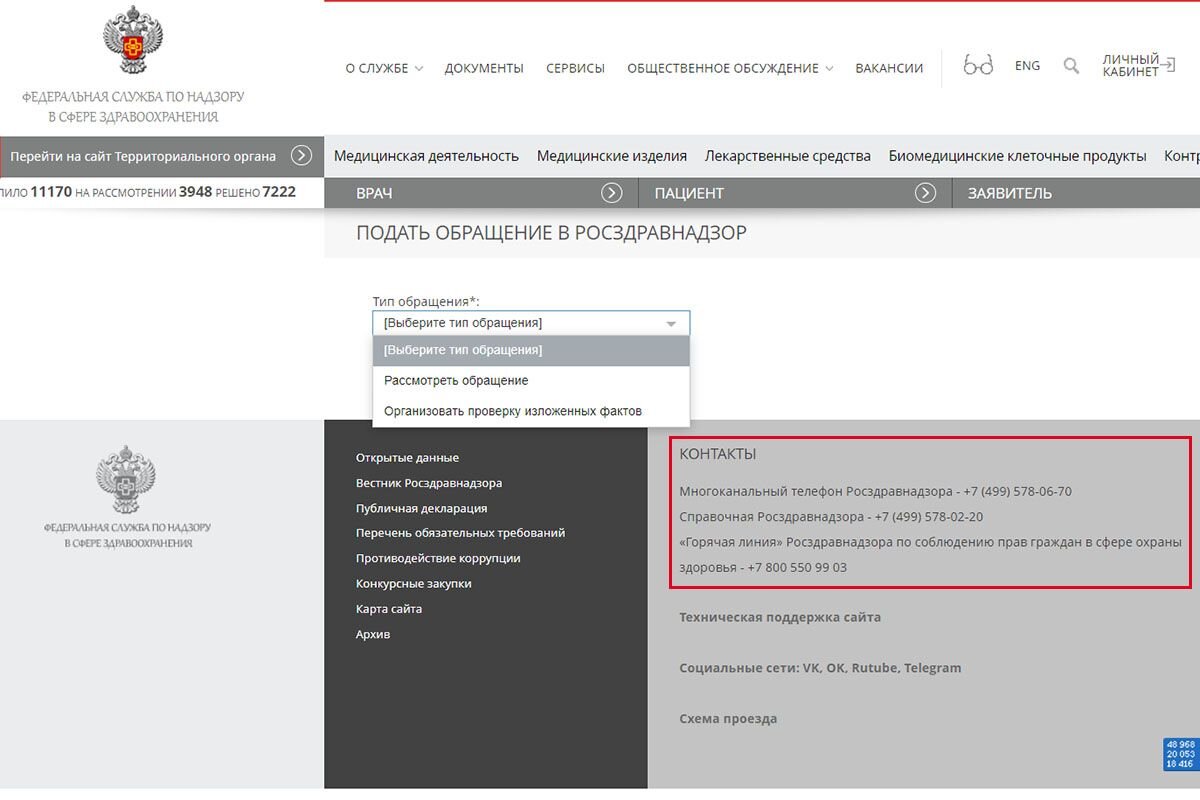Open the Схема проезда page
This screenshot has width=1200, height=800.
click(x=728, y=718)
